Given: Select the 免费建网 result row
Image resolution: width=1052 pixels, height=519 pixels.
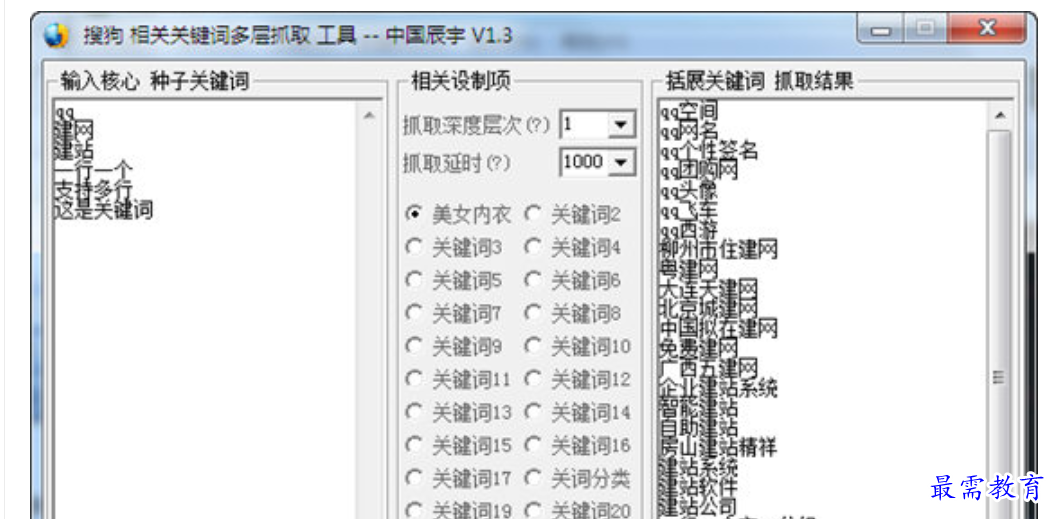Looking at the screenshot, I should coord(698,349).
